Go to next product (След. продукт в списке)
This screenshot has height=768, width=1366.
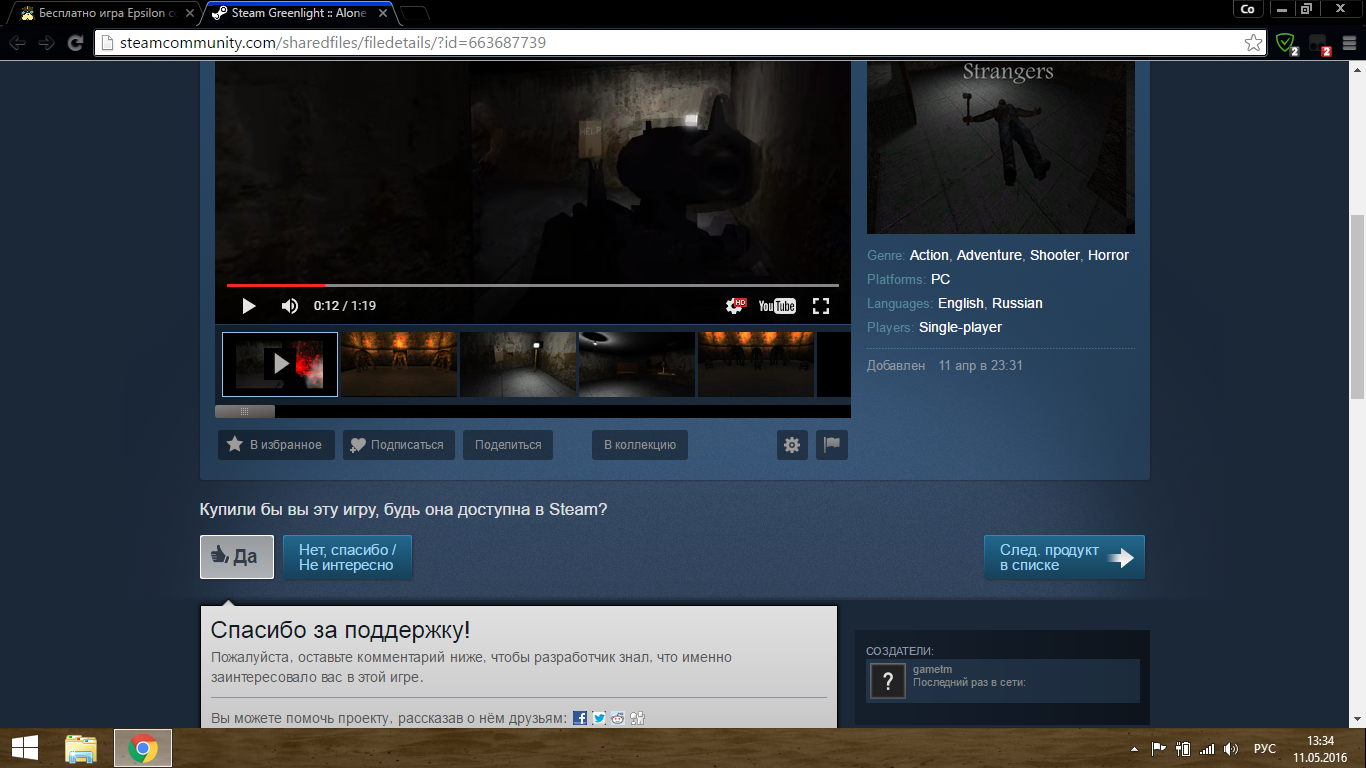click(1064, 557)
